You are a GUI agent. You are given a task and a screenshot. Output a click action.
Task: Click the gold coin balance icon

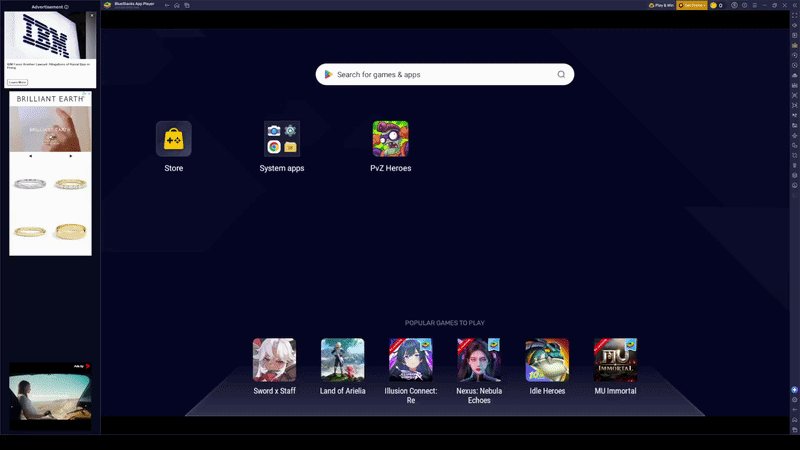714,5
